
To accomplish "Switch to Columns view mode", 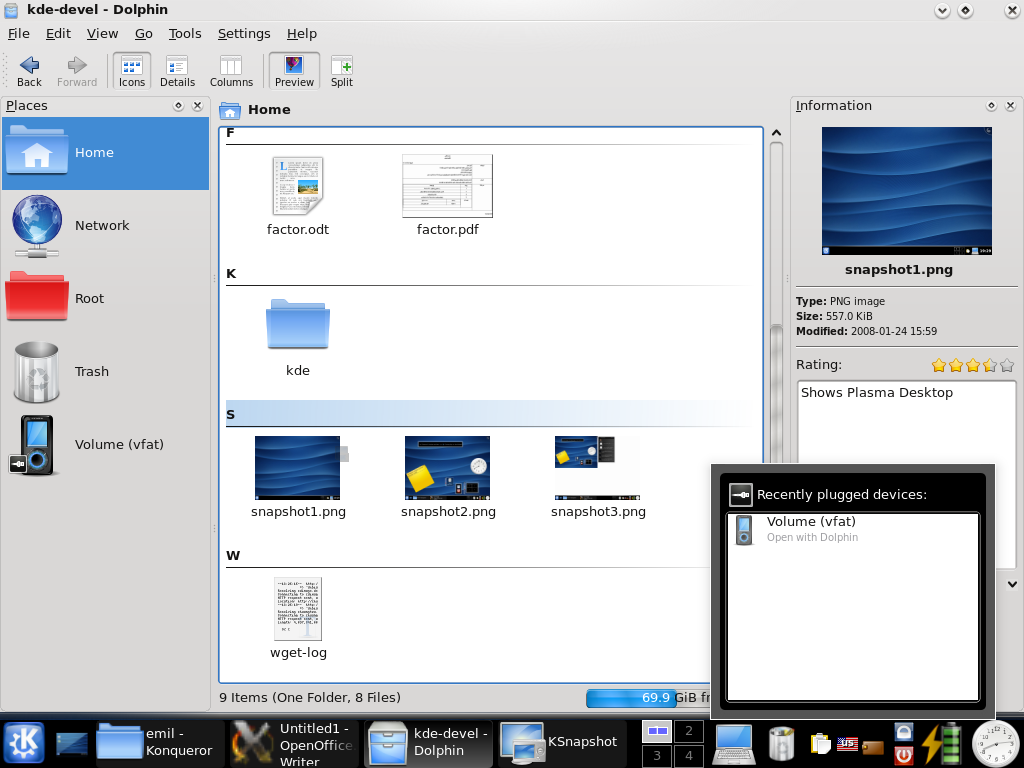I will coord(231,71).
